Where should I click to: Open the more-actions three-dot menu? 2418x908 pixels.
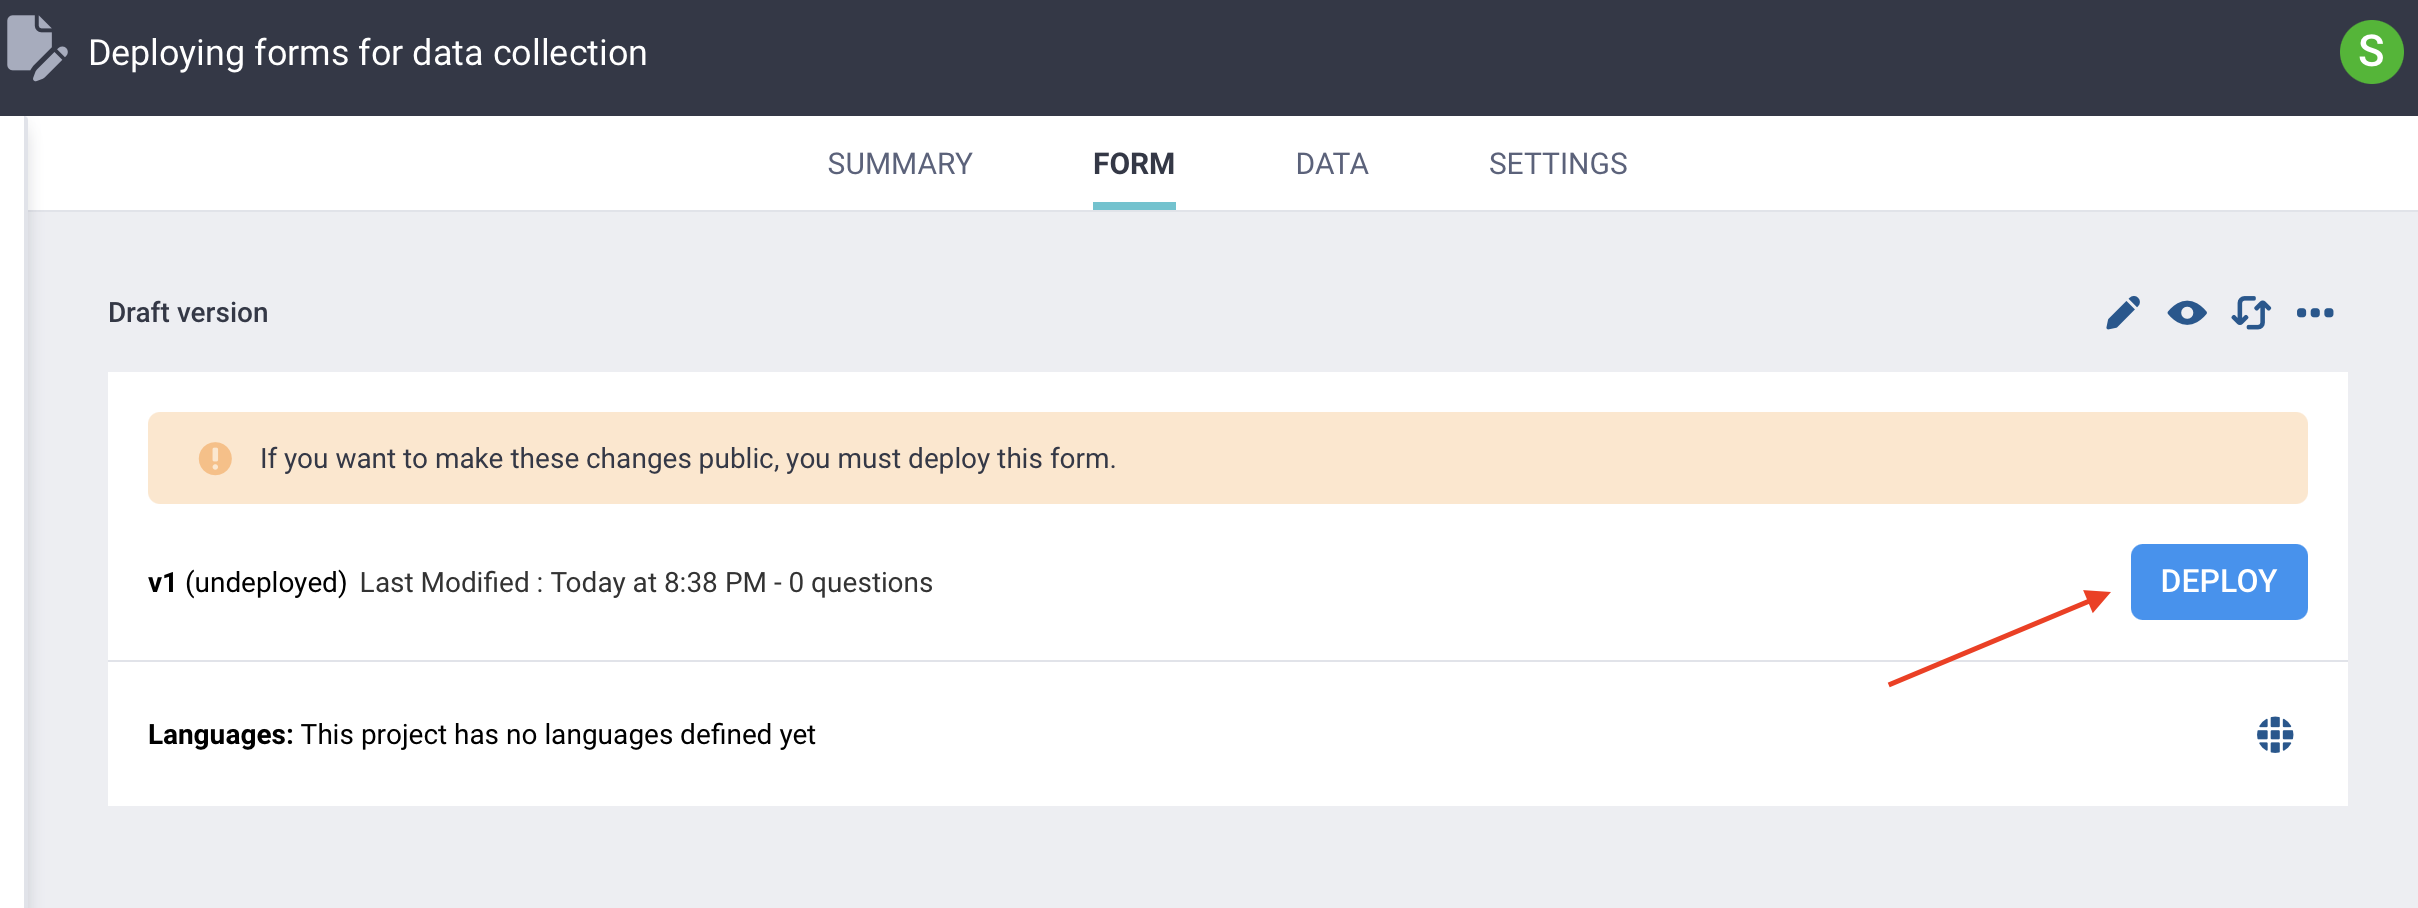click(x=2317, y=313)
